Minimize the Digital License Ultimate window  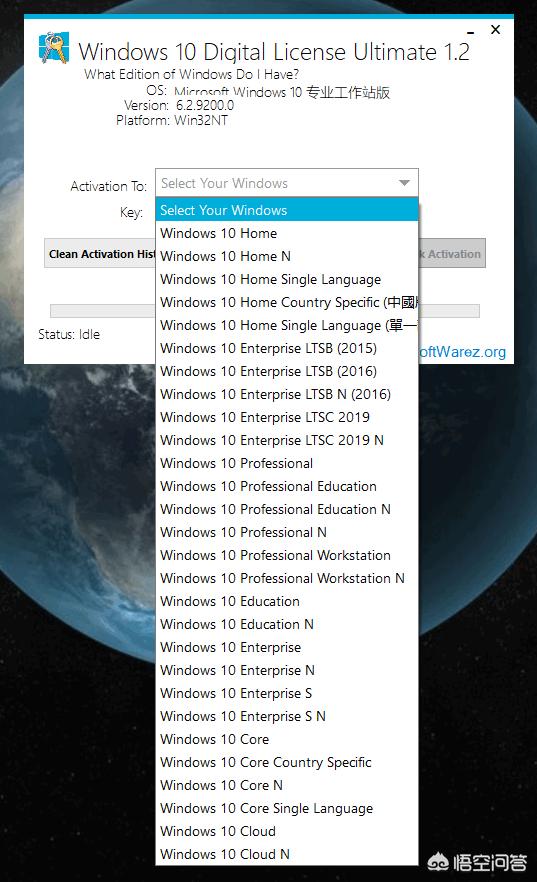(x=471, y=32)
